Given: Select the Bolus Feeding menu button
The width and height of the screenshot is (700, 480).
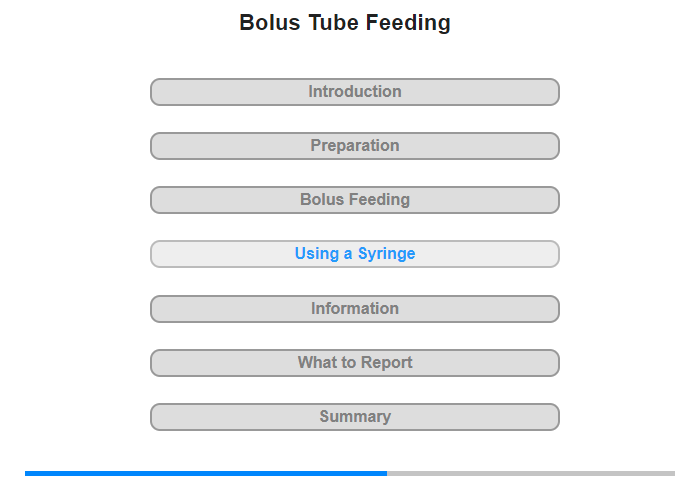Looking at the screenshot, I should pyautogui.click(x=354, y=200).
